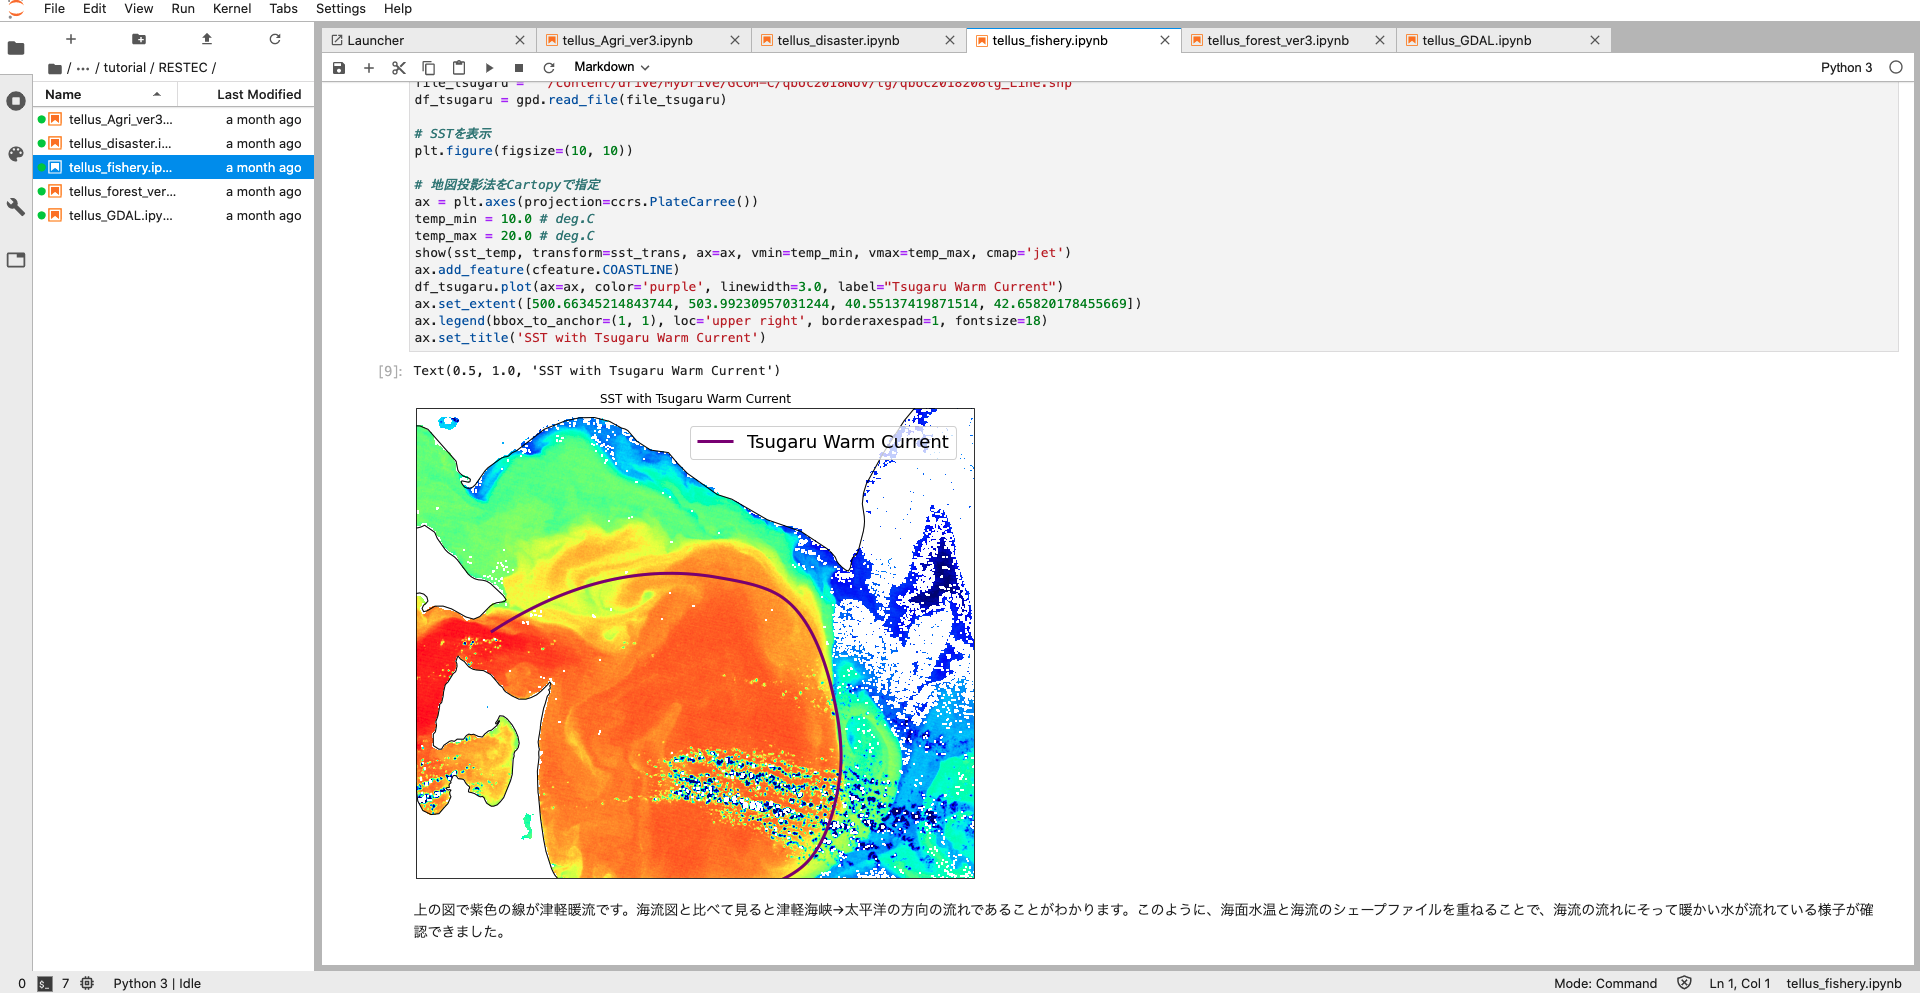Image resolution: width=1920 pixels, height=993 pixels.
Task: Open the Notebook Tools wrench panel
Action: [16, 207]
